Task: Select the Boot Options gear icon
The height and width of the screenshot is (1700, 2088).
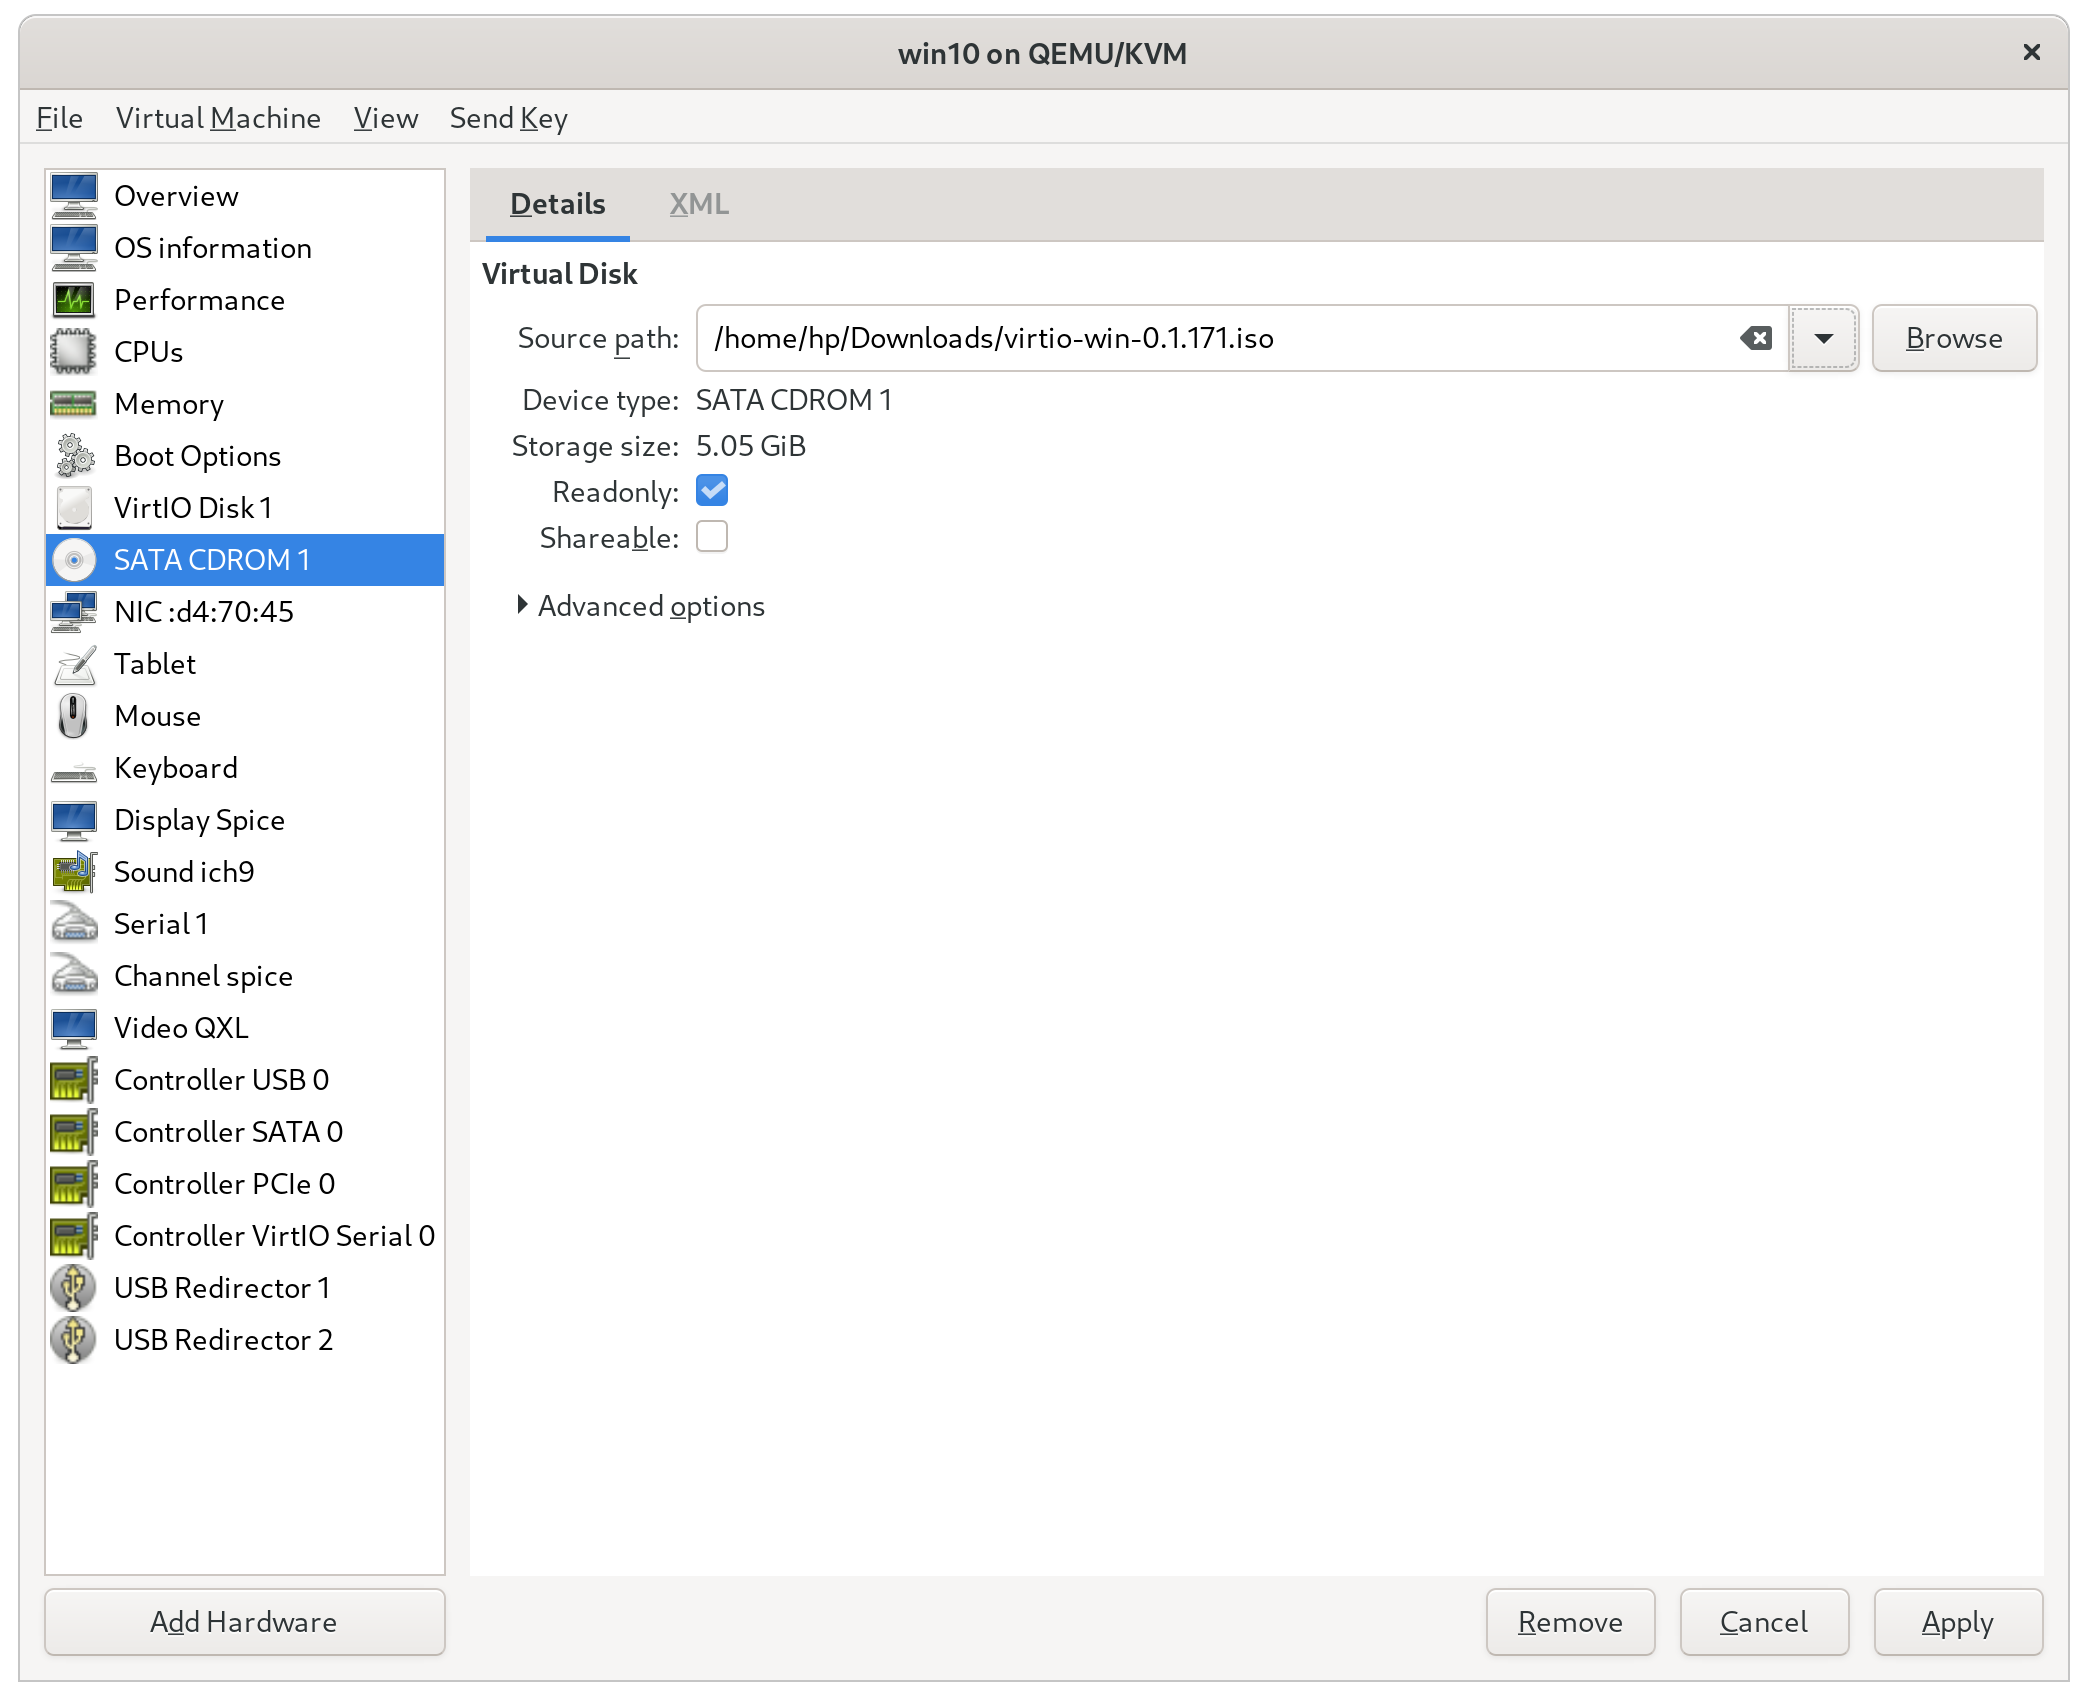Action: [x=73, y=455]
